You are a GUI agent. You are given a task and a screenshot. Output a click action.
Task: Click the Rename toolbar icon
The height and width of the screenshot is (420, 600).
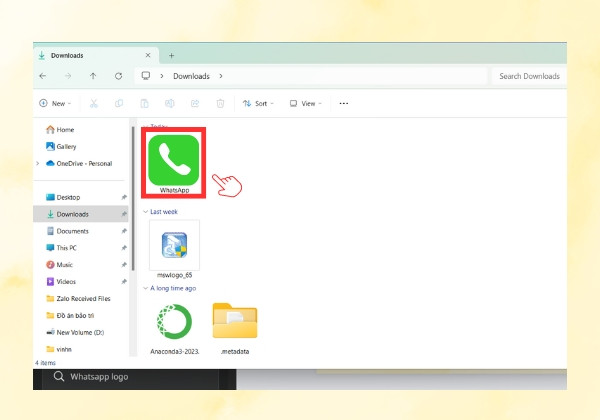point(170,103)
